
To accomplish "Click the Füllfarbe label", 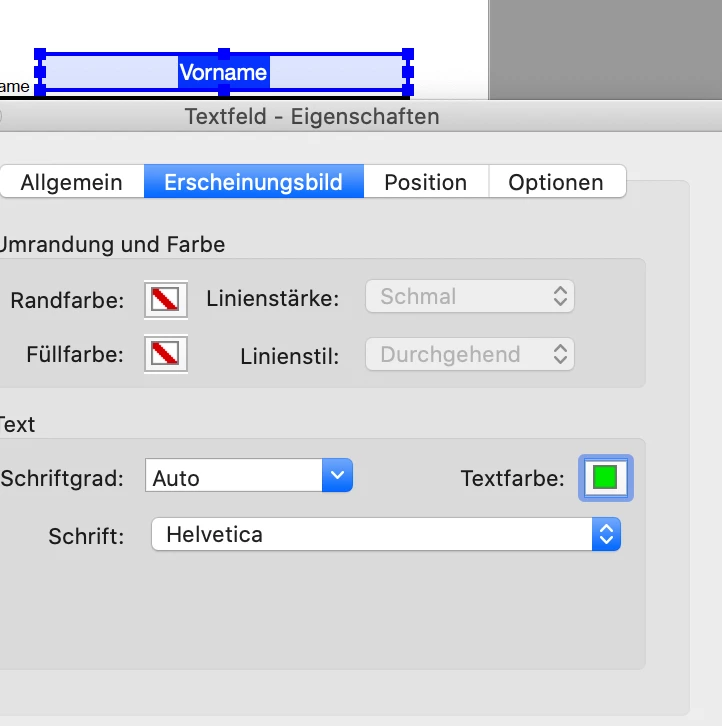I will [75, 354].
